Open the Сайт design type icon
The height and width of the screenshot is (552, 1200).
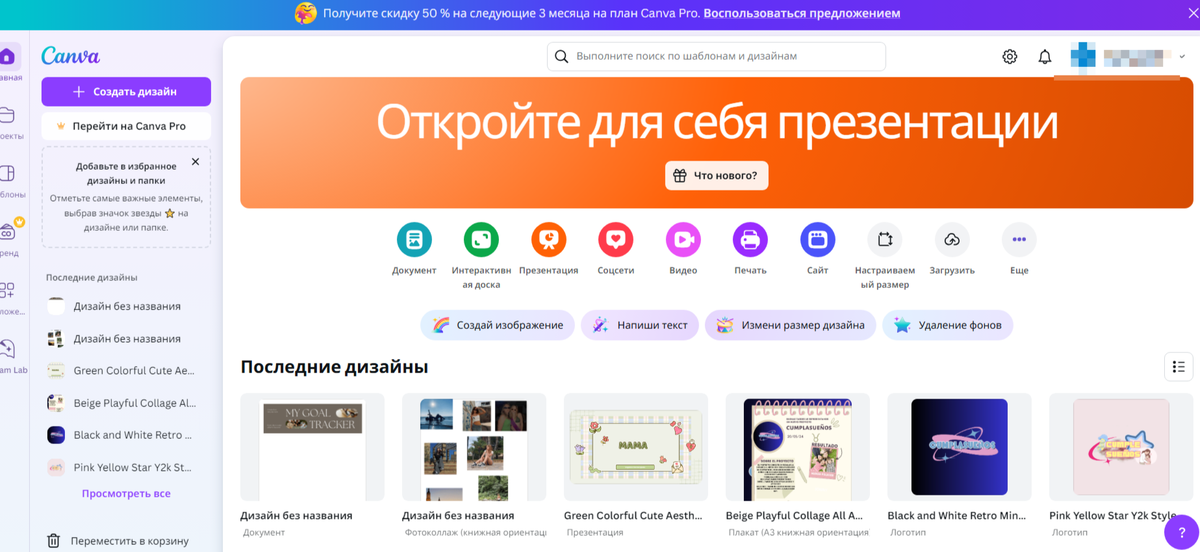817,240
